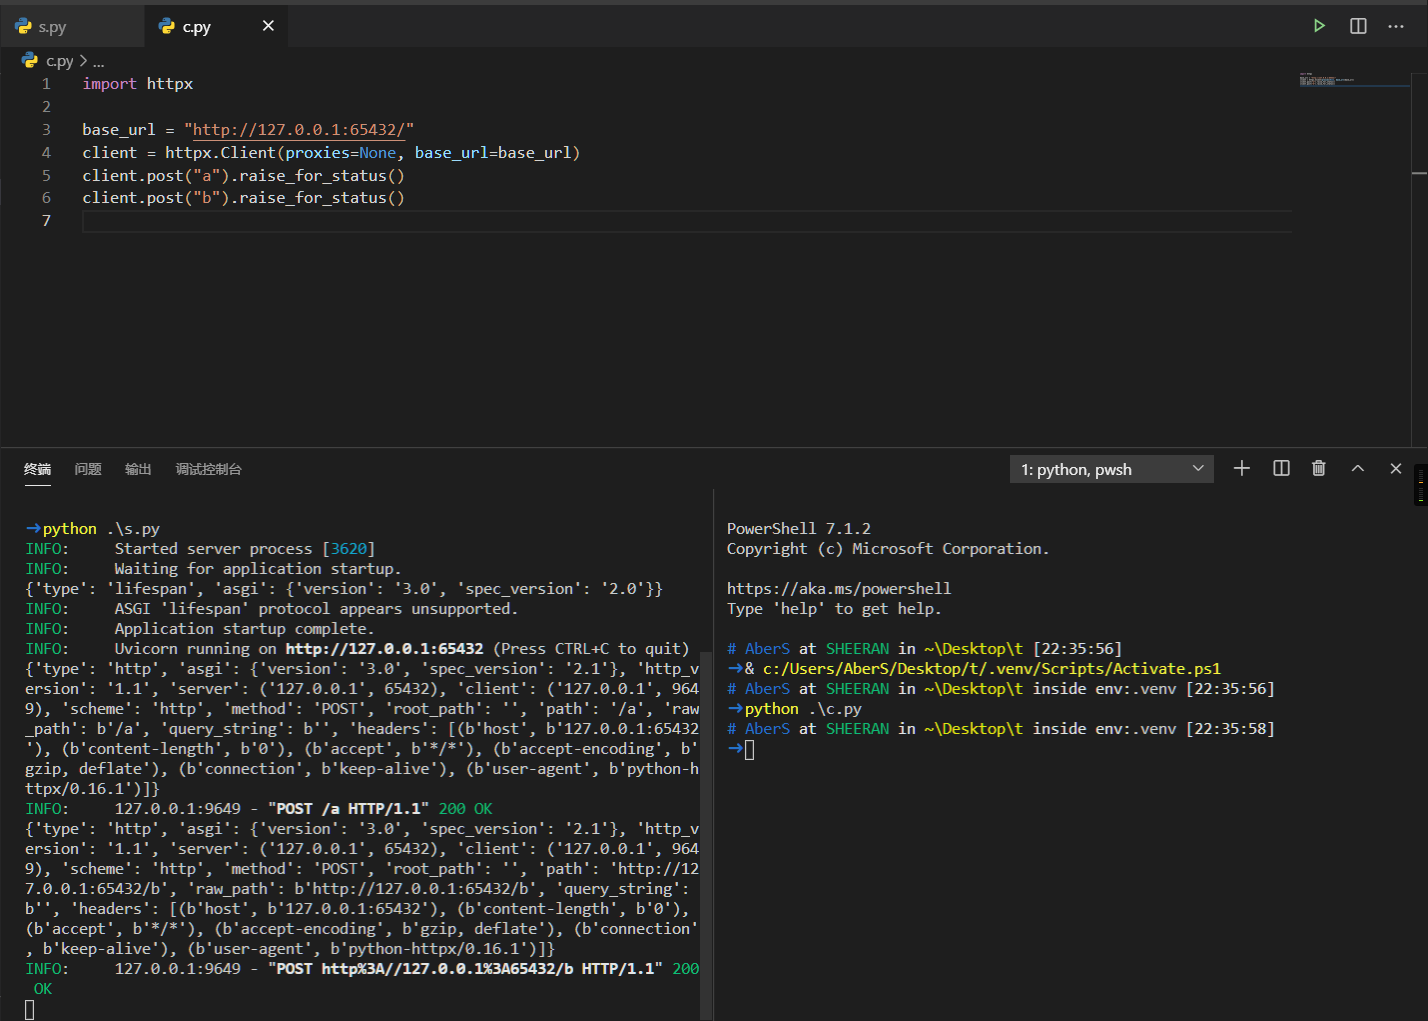Maximize the panel with the chevron icon

pyautogui.click(x=1357, y=468)
